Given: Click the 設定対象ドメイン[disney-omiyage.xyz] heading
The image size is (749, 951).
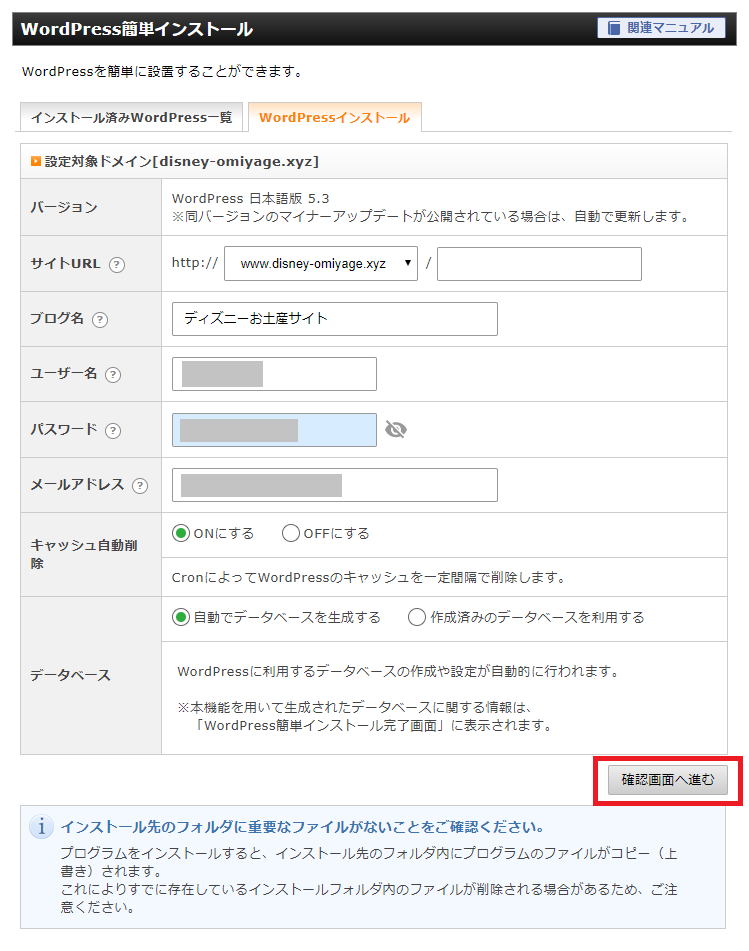Looking at the screenshot, I should (181, 161).
